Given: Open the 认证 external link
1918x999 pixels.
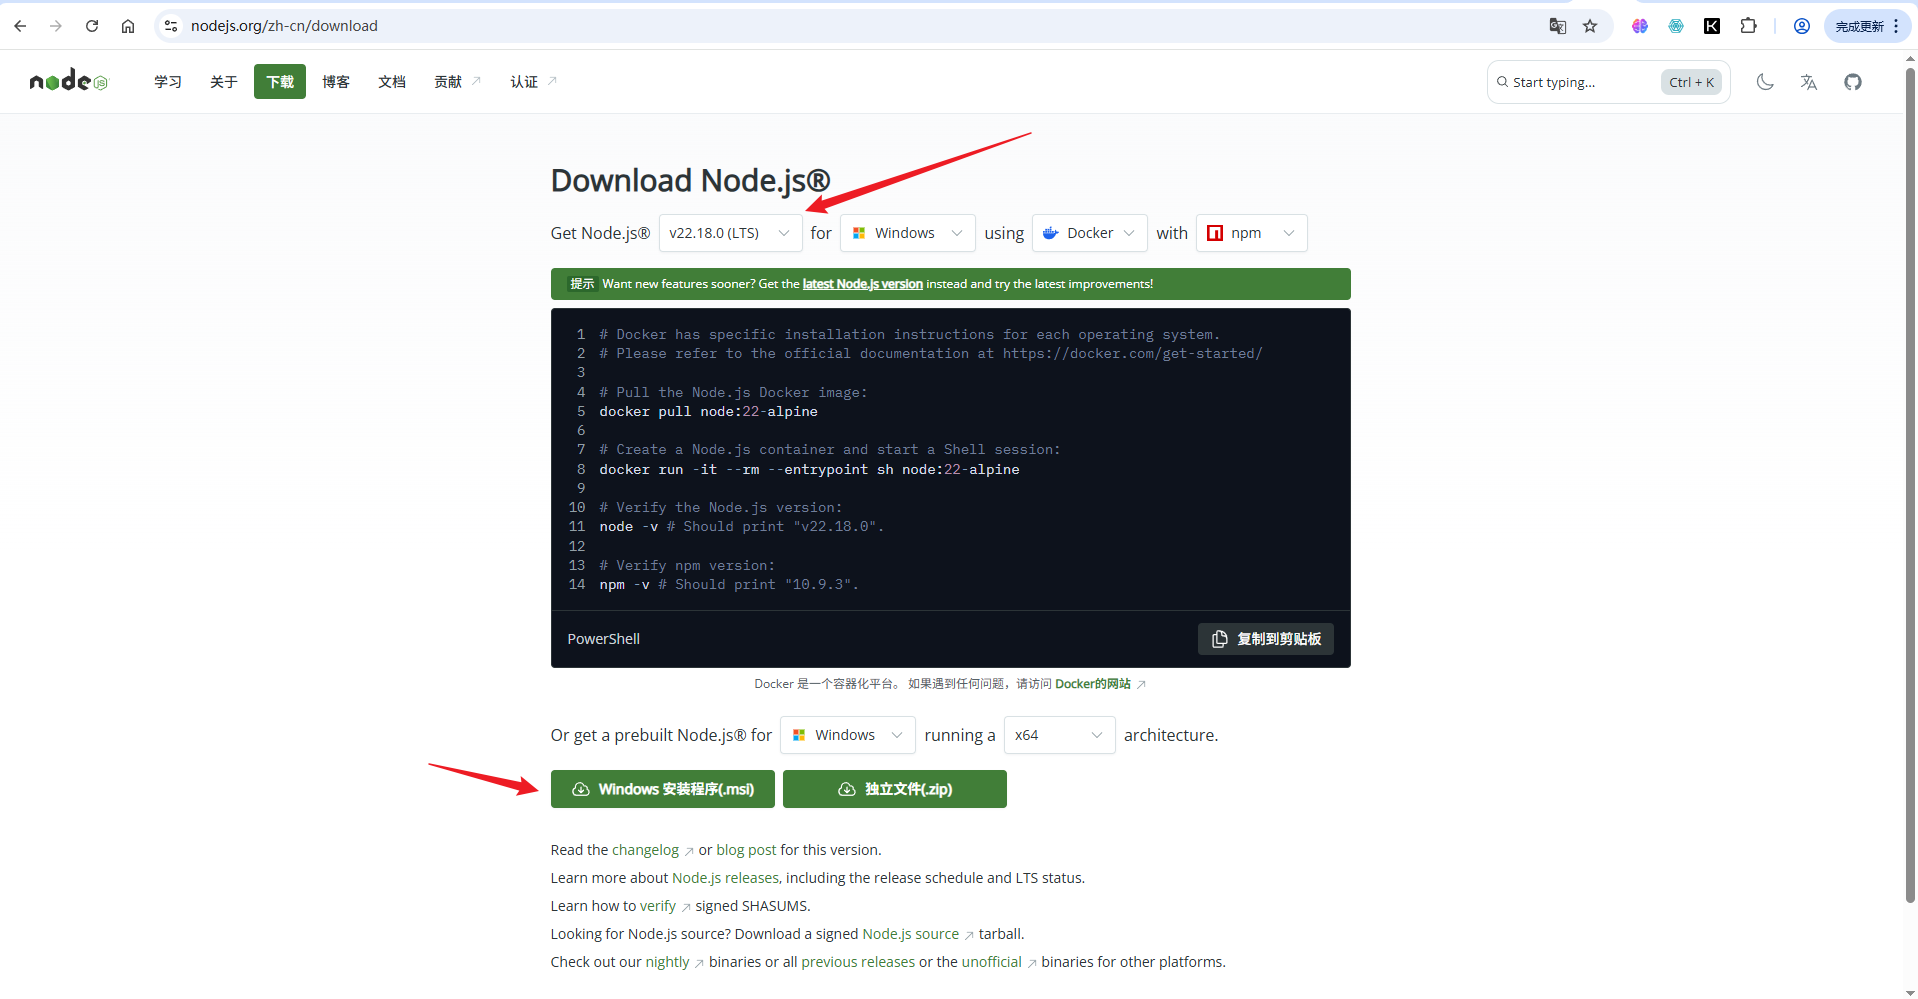Looking at the screenshot, I should point(533,82).
